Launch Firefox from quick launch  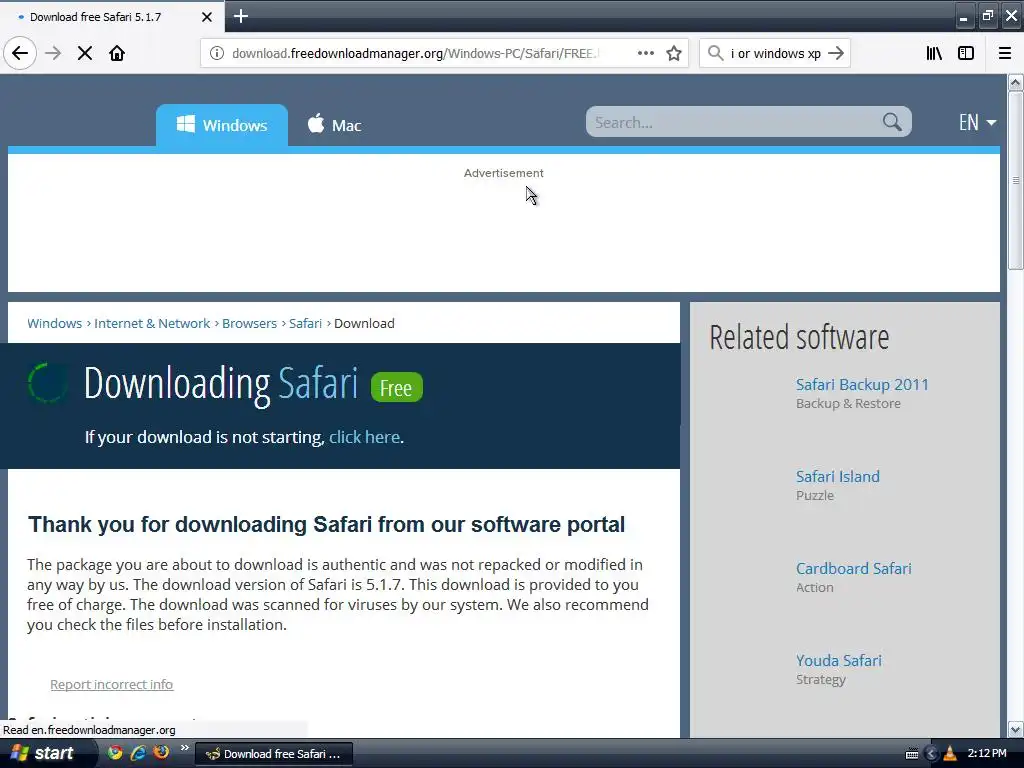click(x=161, y=753)
